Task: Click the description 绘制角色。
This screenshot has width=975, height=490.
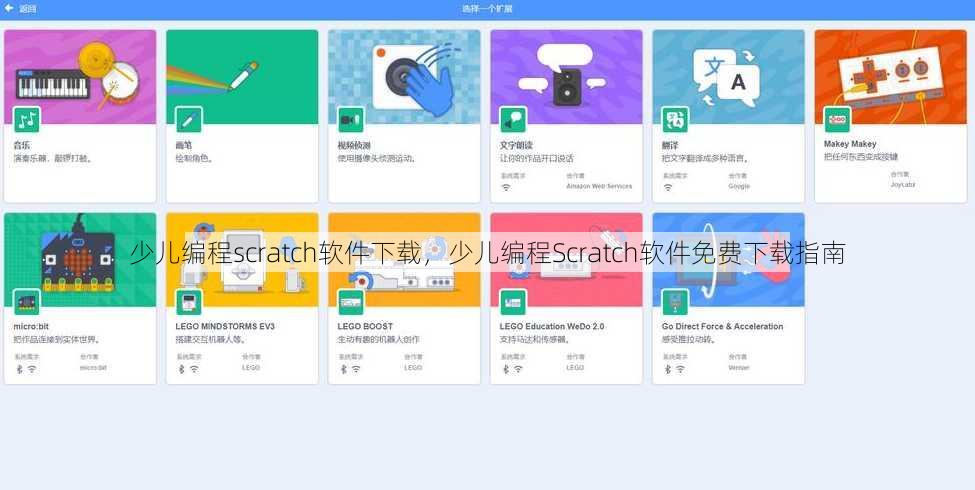Action: point(195,159)
